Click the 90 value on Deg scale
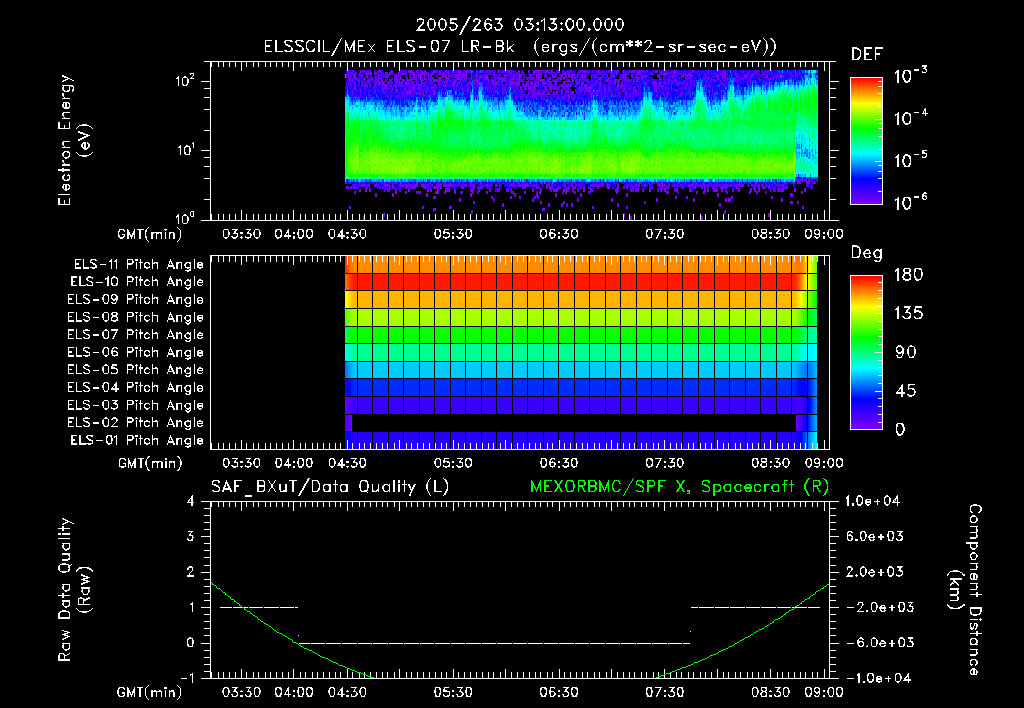Image resolution: width=1024 pixels, height=708 pixels. [x=905, y=352]
